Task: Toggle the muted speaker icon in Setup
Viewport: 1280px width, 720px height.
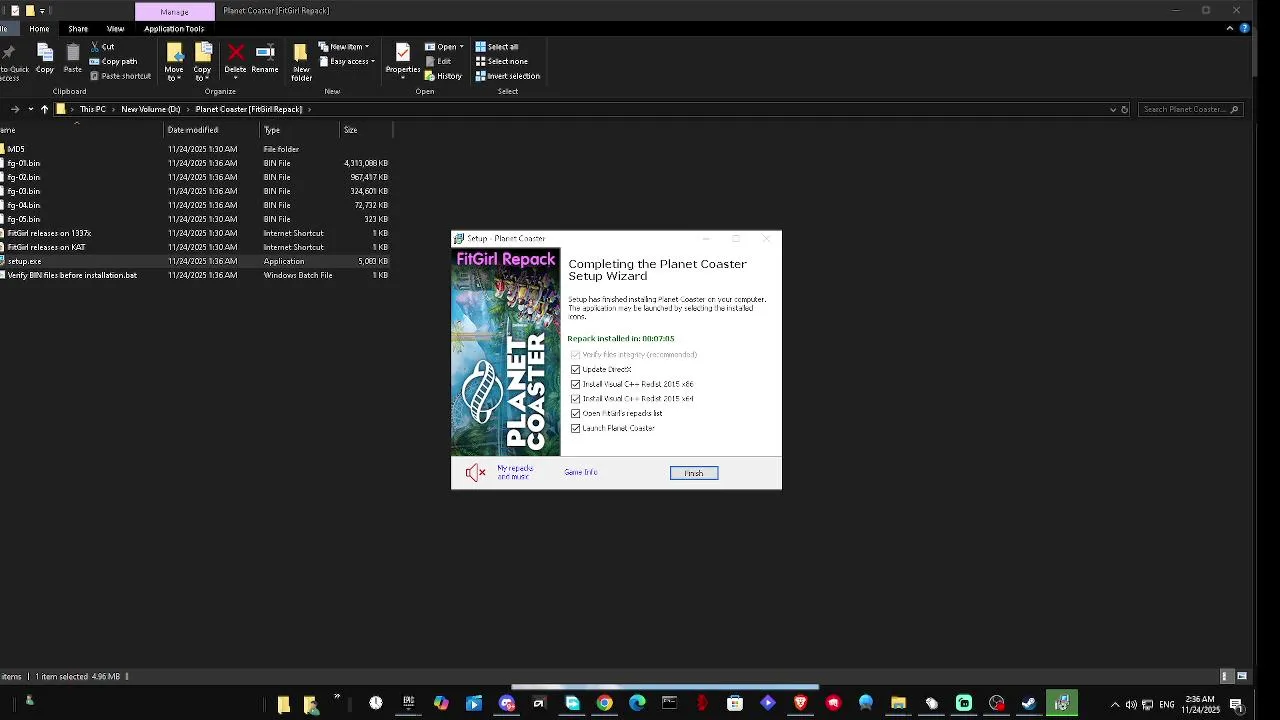Action: coord(475,473)
